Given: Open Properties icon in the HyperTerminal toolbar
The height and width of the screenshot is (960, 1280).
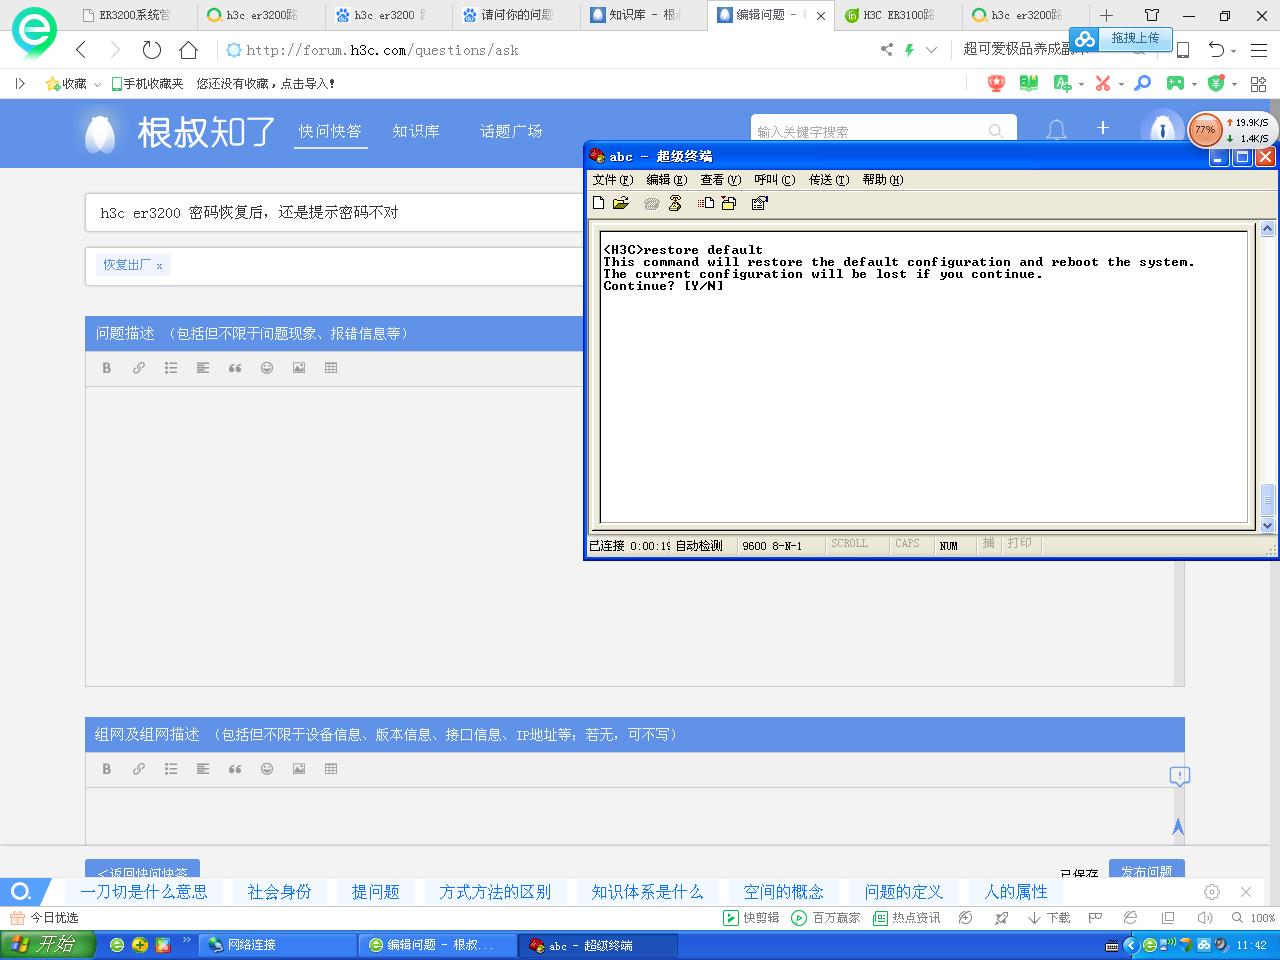Looking at the screenshot, I should (759, 203).
